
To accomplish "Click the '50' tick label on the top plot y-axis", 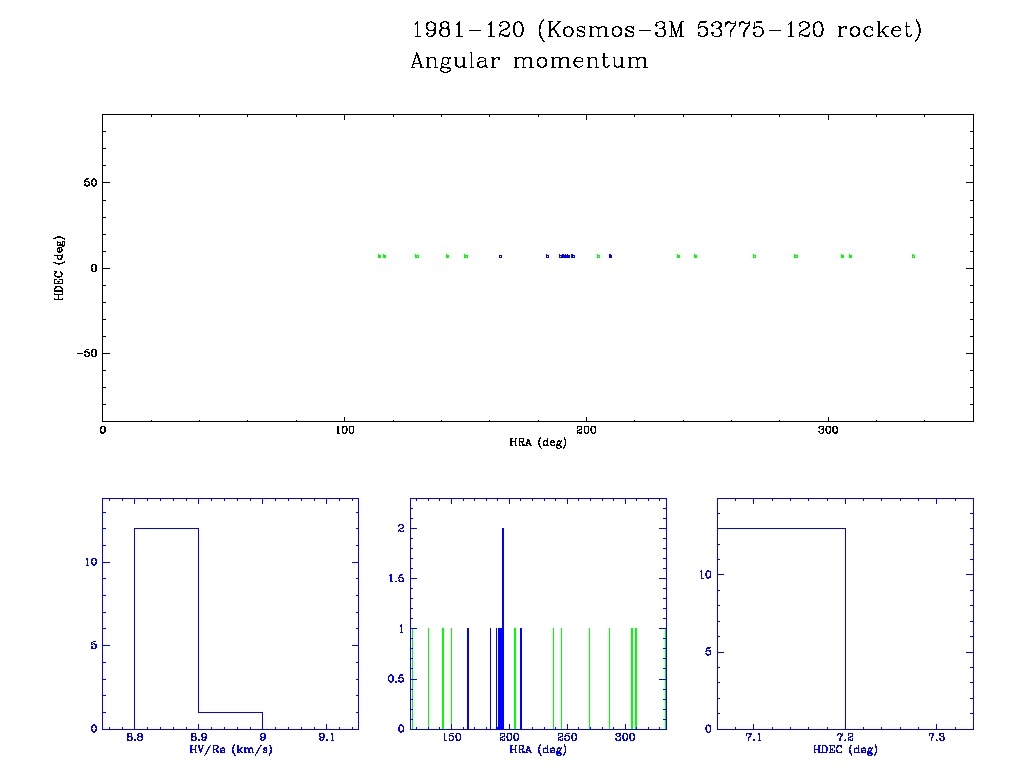I will (x=90, y=183).
